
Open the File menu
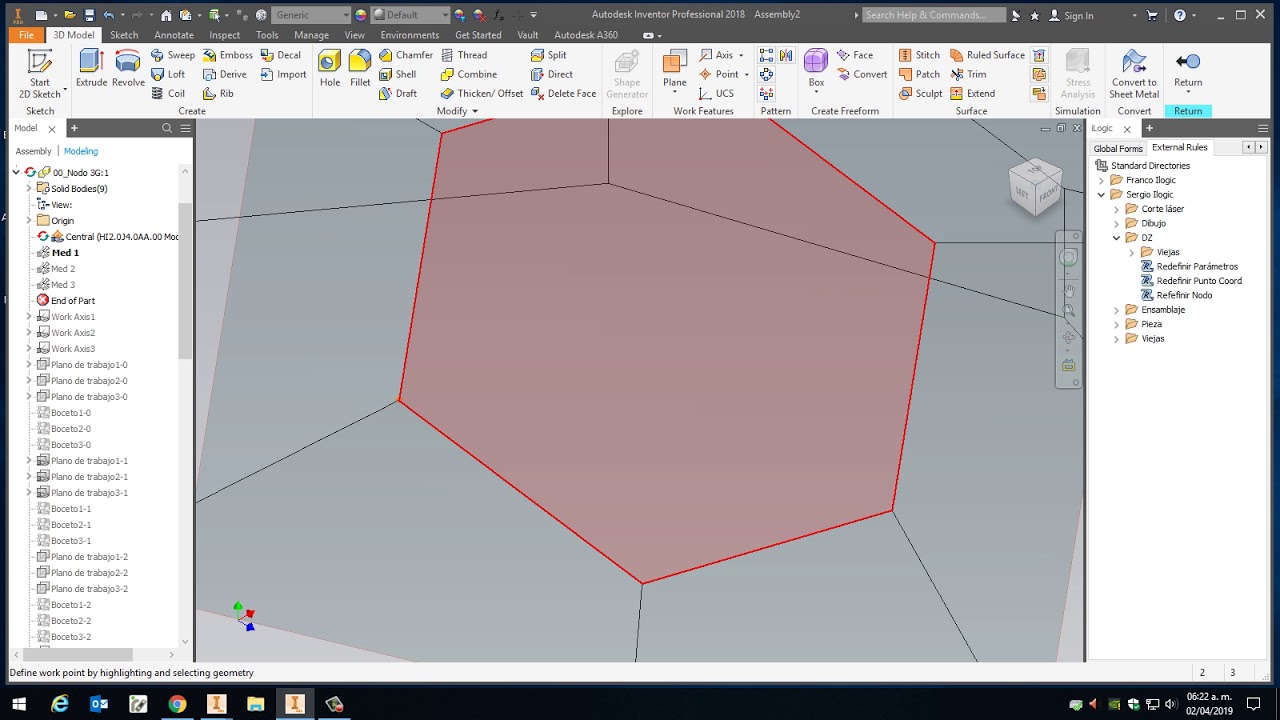point(26,35)
